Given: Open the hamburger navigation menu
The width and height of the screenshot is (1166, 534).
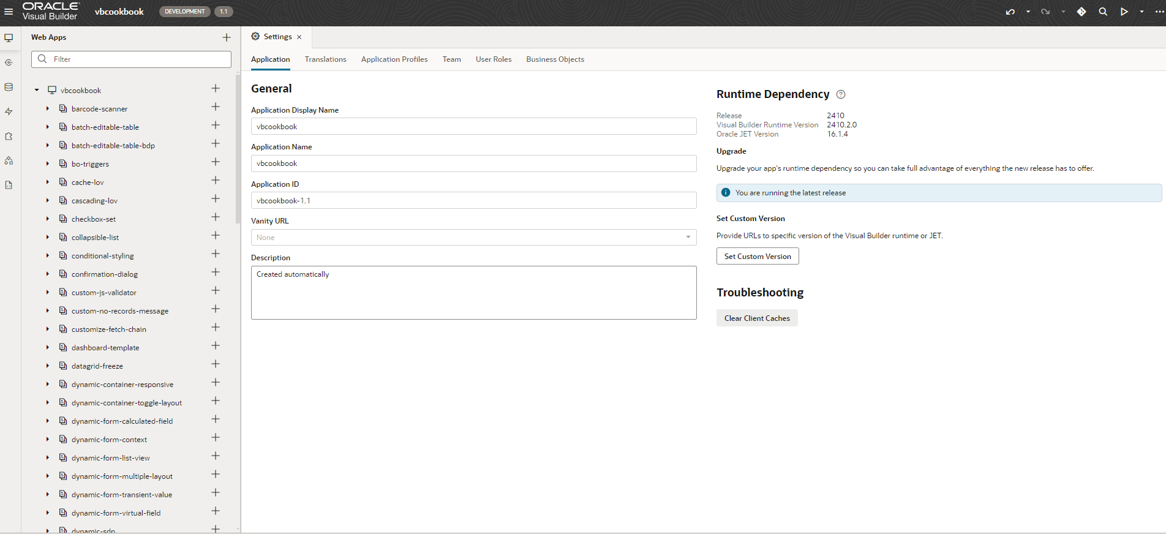Looking at the screenshot, I should click(x=9, y=12).
